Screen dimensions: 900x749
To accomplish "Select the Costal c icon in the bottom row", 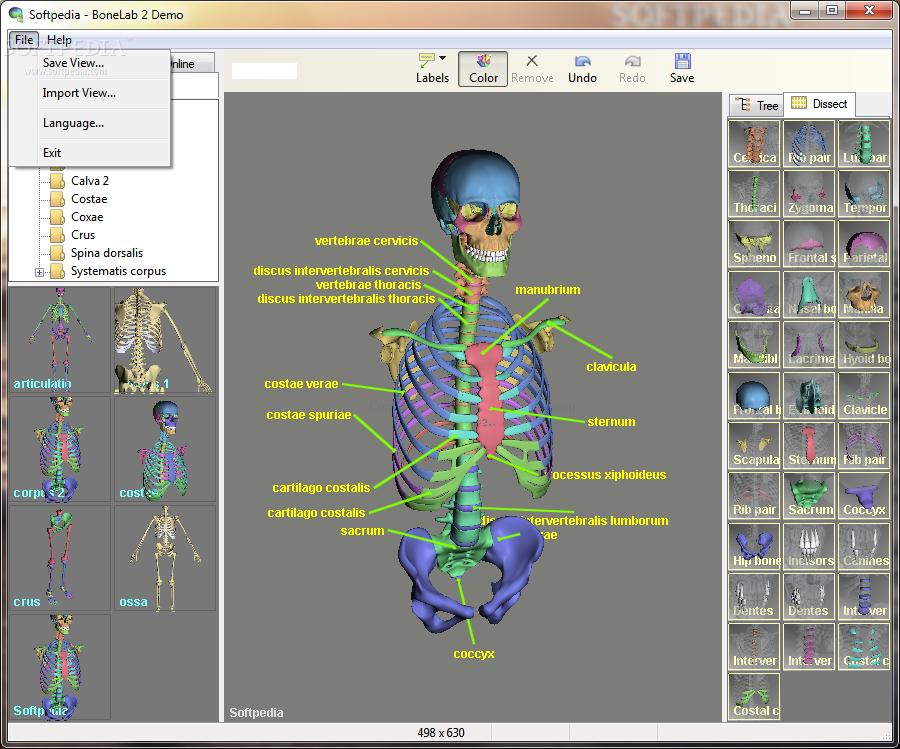I will 754,696.
